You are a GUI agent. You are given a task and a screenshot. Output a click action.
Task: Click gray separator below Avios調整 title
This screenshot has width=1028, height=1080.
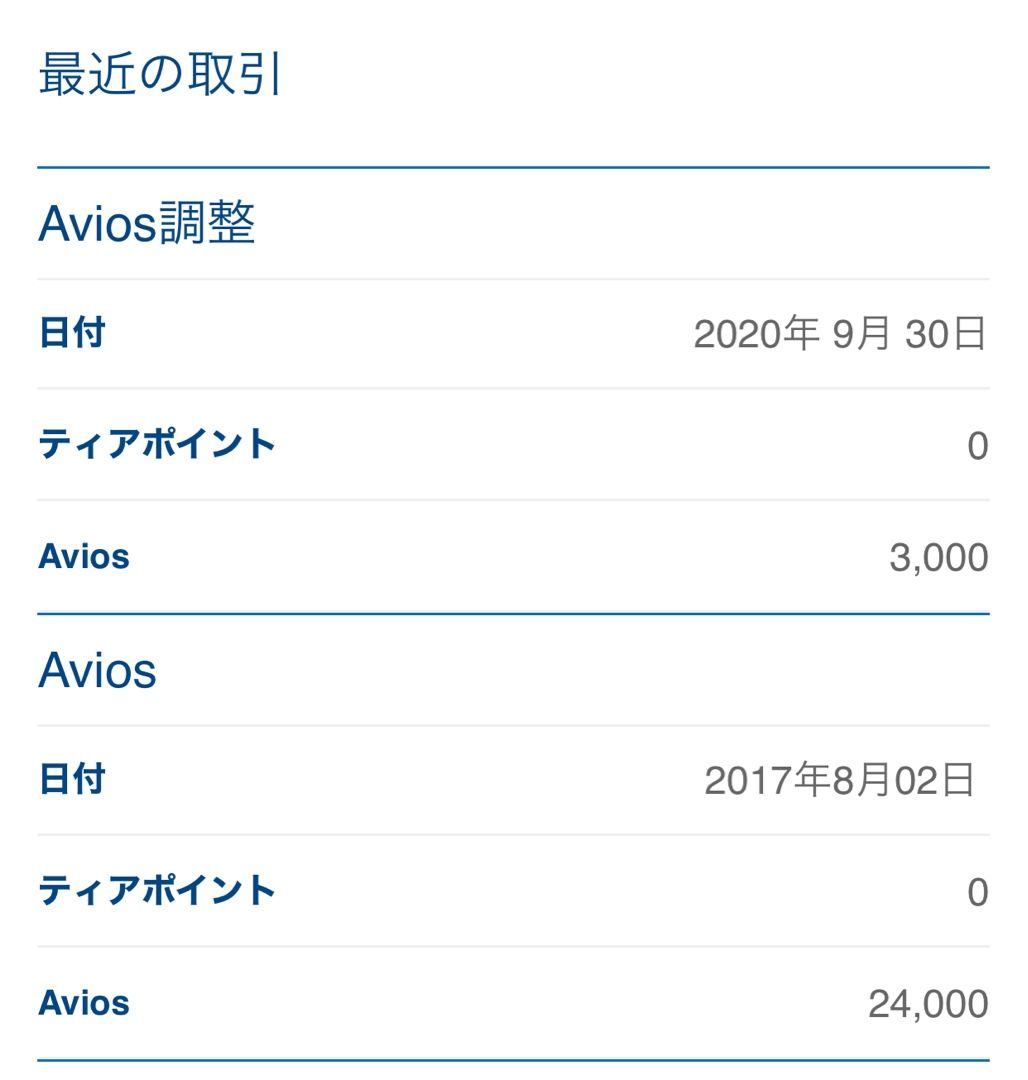[x=513, y=279]
